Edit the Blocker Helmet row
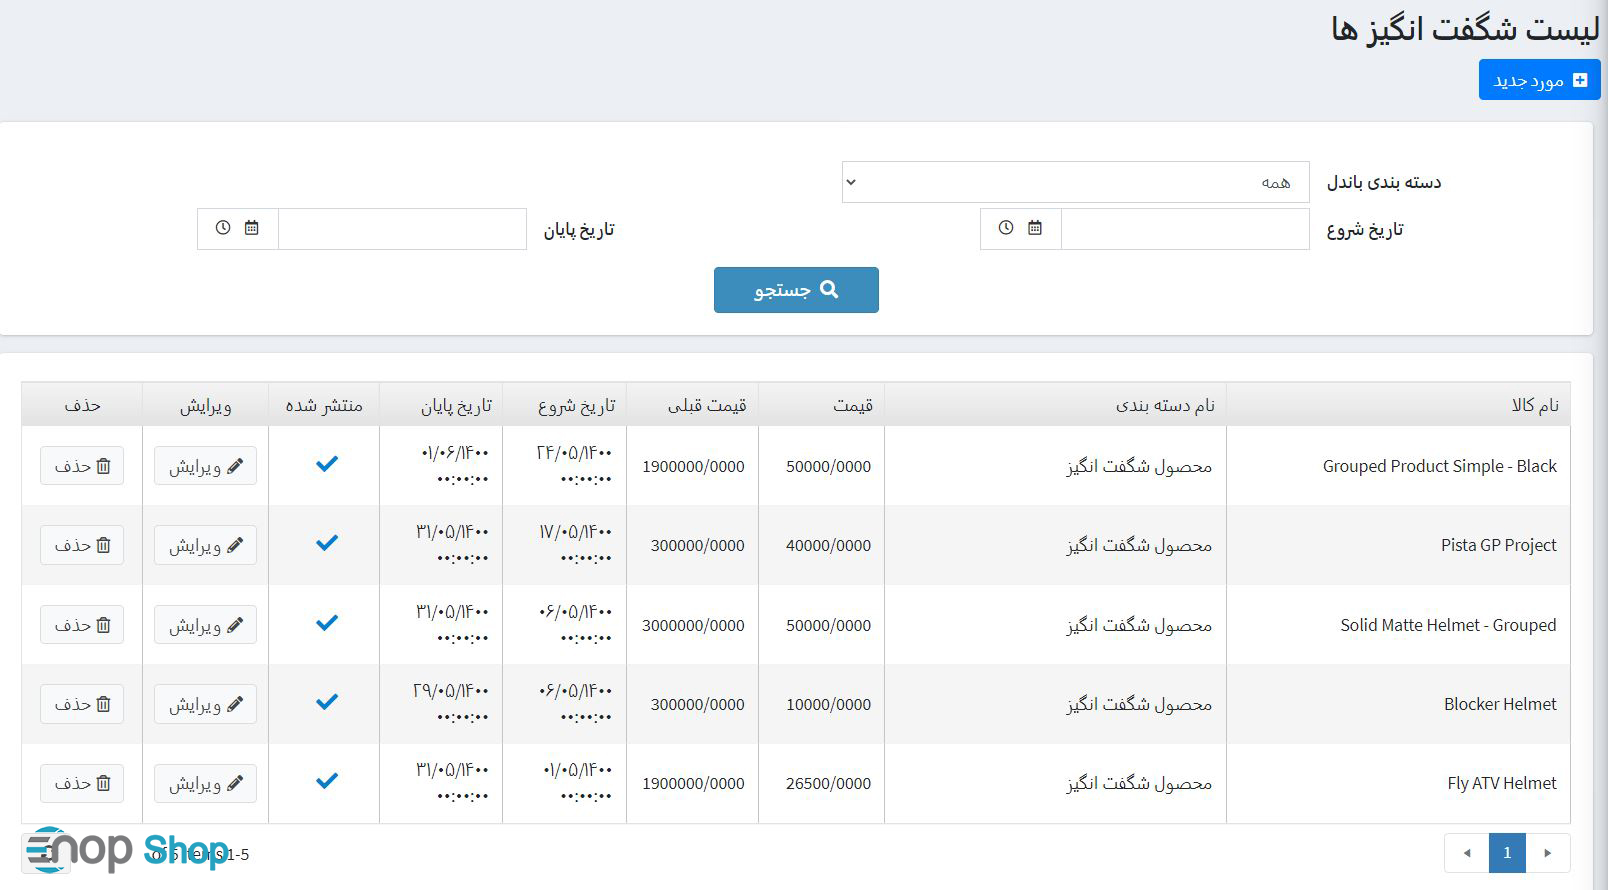The height and width of the screenshot is (890, 1608). [x=205, y=704]
